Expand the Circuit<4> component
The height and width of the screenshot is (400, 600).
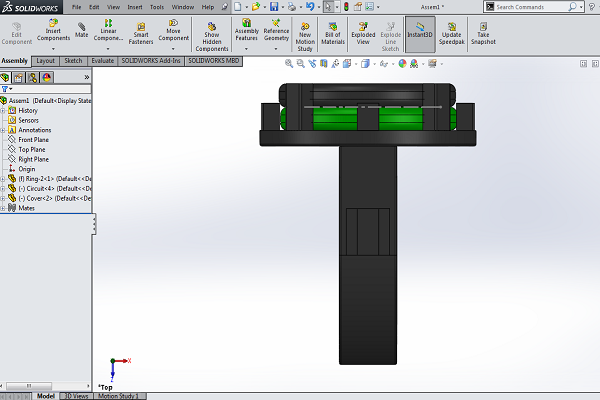3,189
